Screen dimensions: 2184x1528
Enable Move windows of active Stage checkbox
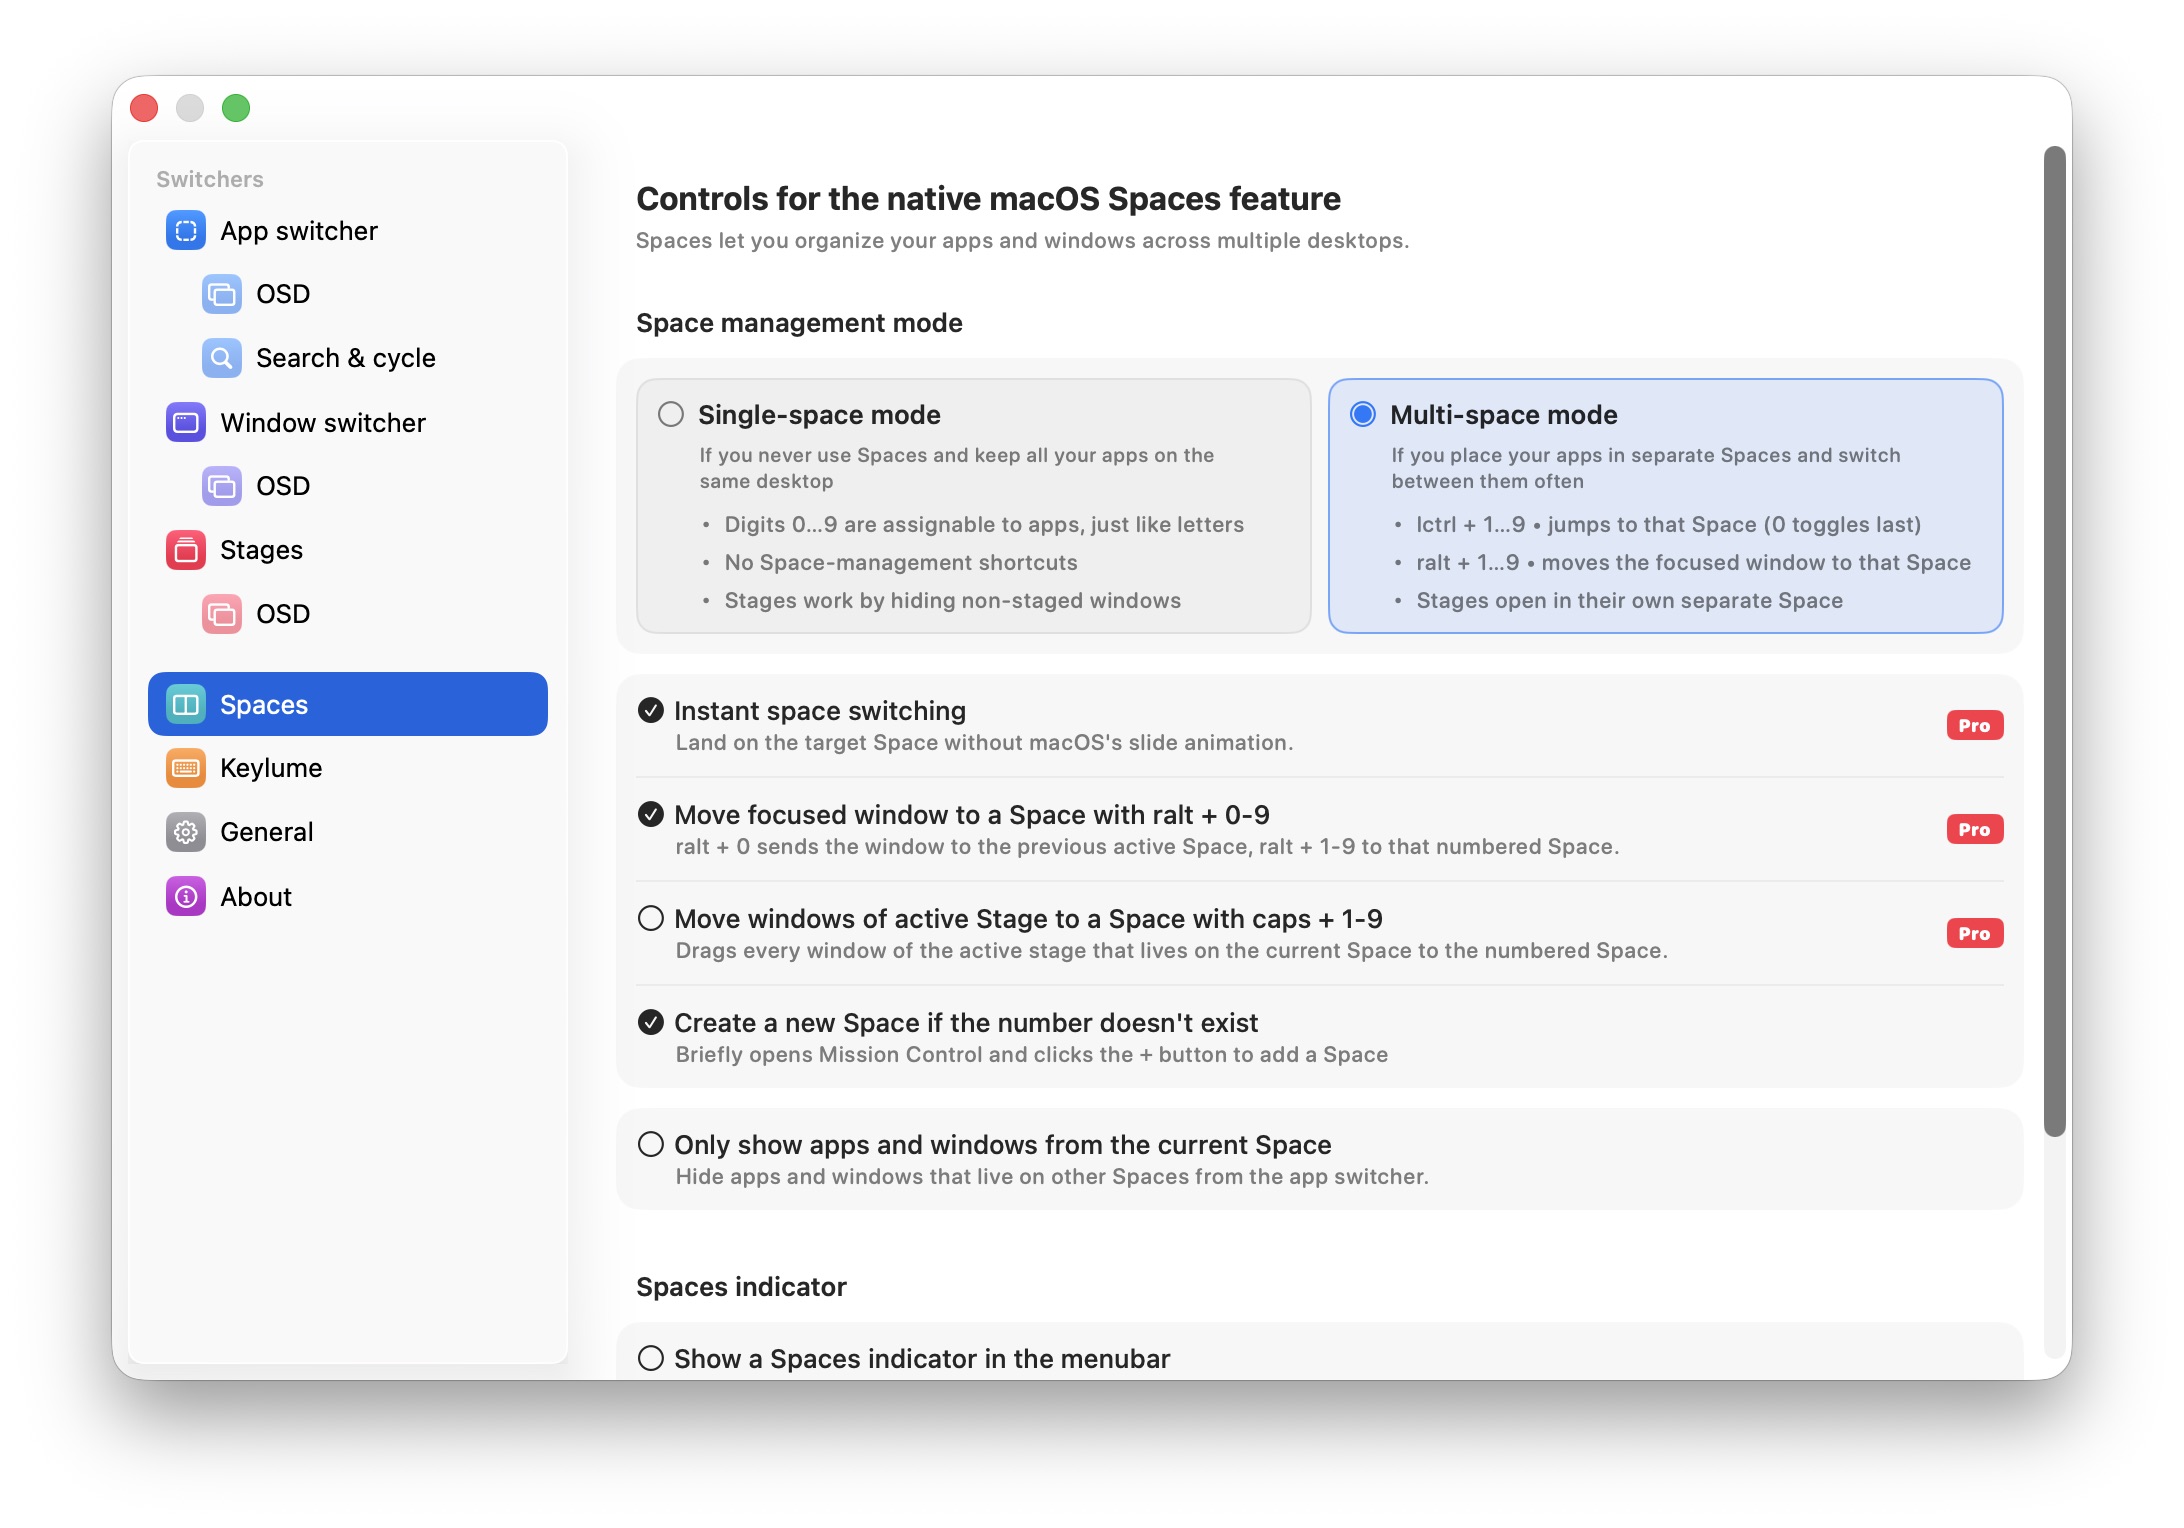[x=651, y=919]
